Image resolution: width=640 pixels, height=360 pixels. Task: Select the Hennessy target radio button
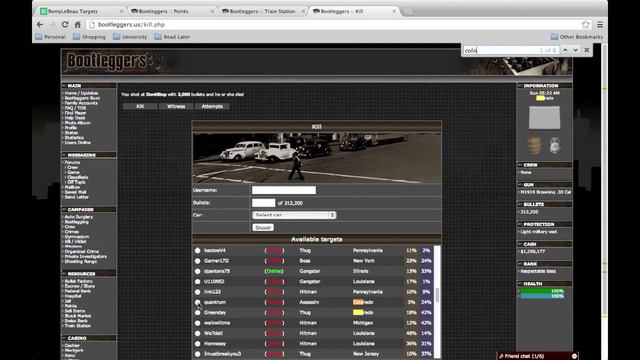tap(198, 344)
